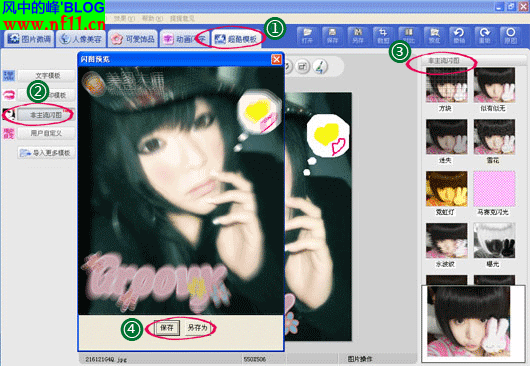Open the 图片微调 tab
Image resolution: width=530 pixels, height=366 pixels.
tap(29, 39)
